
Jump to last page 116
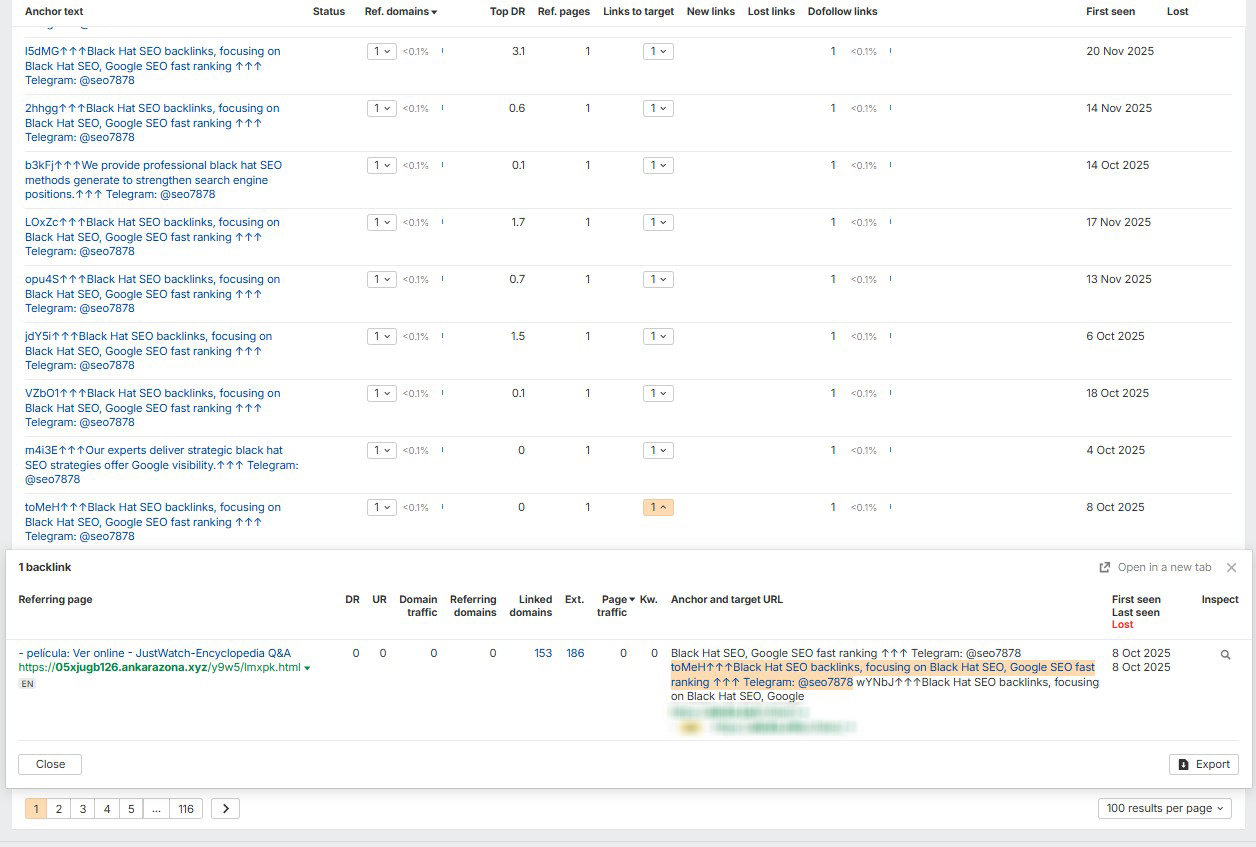[x=186, y=809]
